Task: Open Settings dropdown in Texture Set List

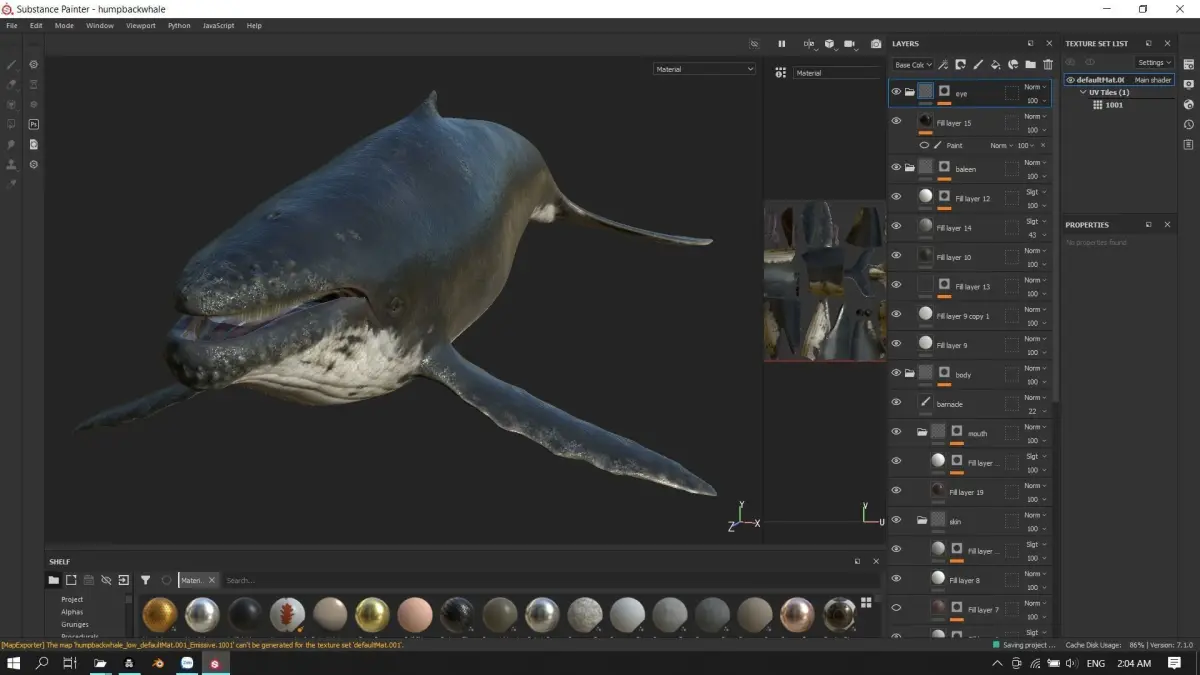Action: 1154,62
